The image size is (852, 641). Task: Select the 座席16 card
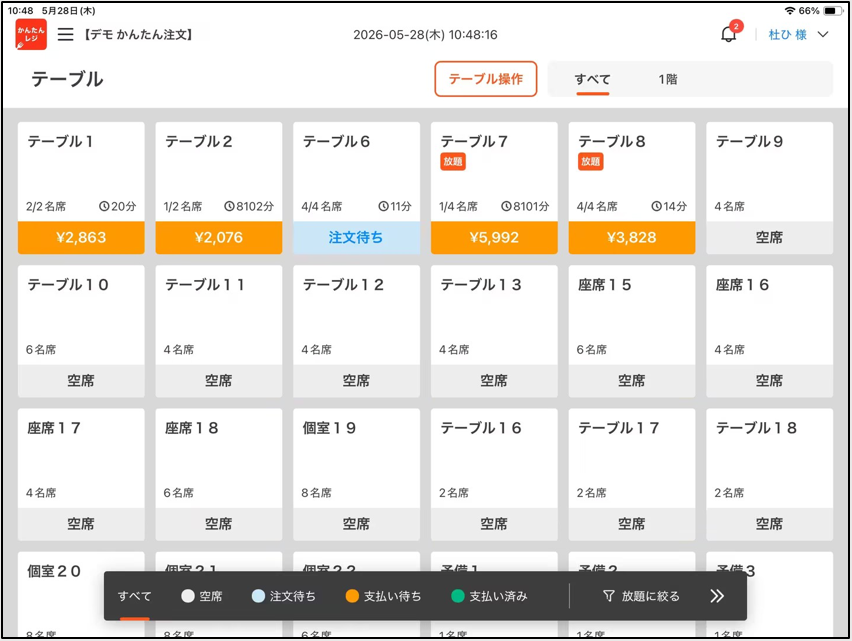point(769,331)
